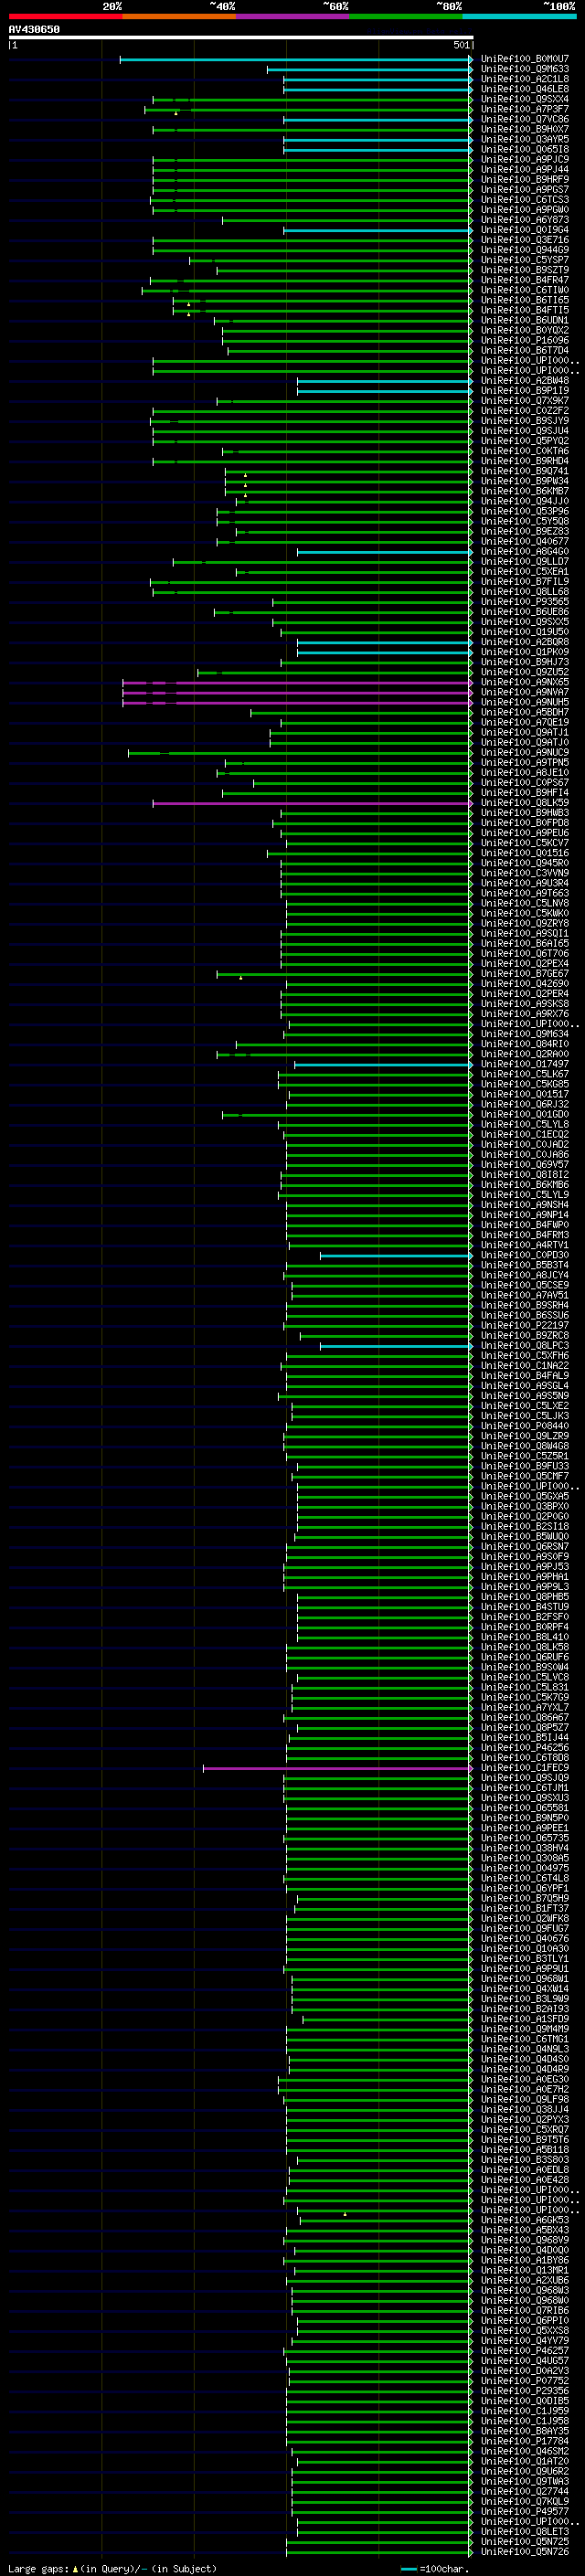Select the UniRef100_A9PJC9 label

point(525,160)
